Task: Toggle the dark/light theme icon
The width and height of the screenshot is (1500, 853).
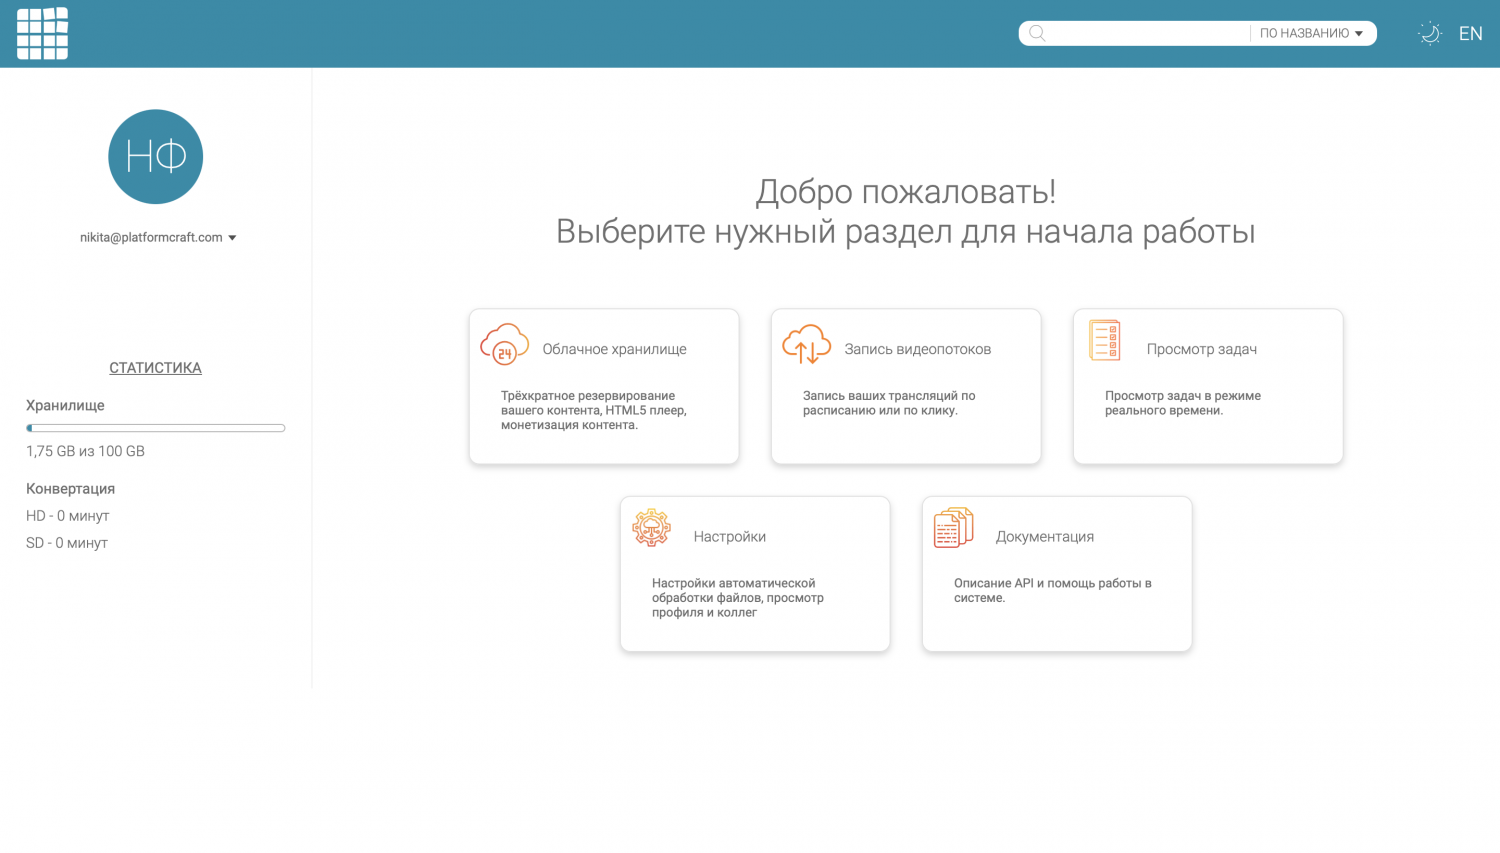Action: [1429, 33]
